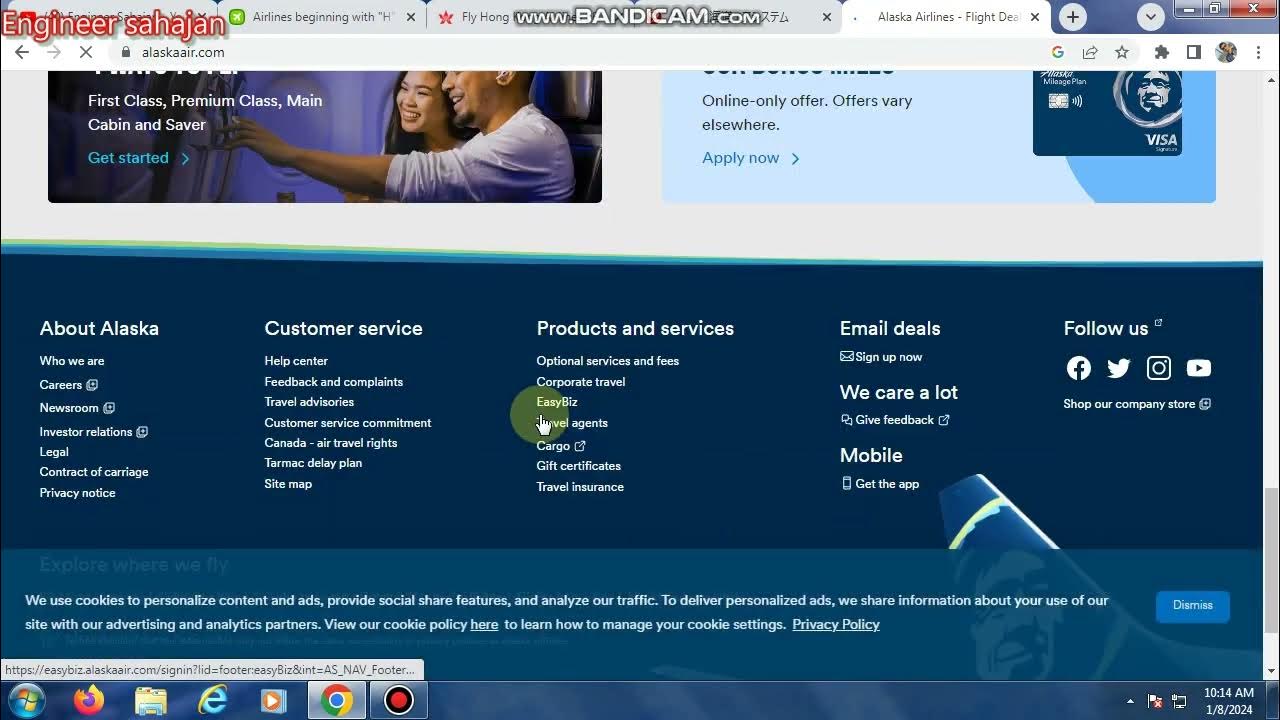Open the Site map link
Image resolution: width=1280 pixels, height=720 pixels.
tap(288, 484)
